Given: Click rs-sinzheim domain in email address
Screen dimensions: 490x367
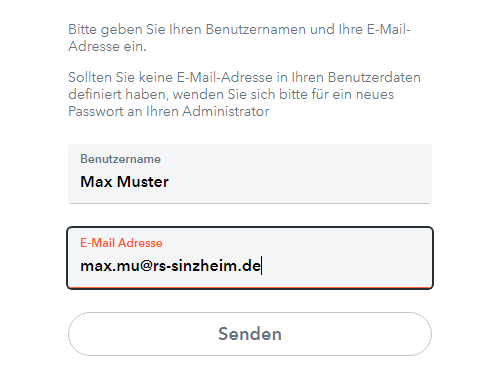Looking at the screenshot, I should 195,266.
